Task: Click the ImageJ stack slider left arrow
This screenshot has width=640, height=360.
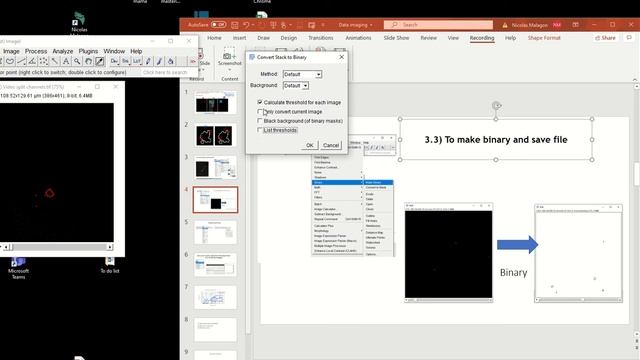Action: point(6,247)
